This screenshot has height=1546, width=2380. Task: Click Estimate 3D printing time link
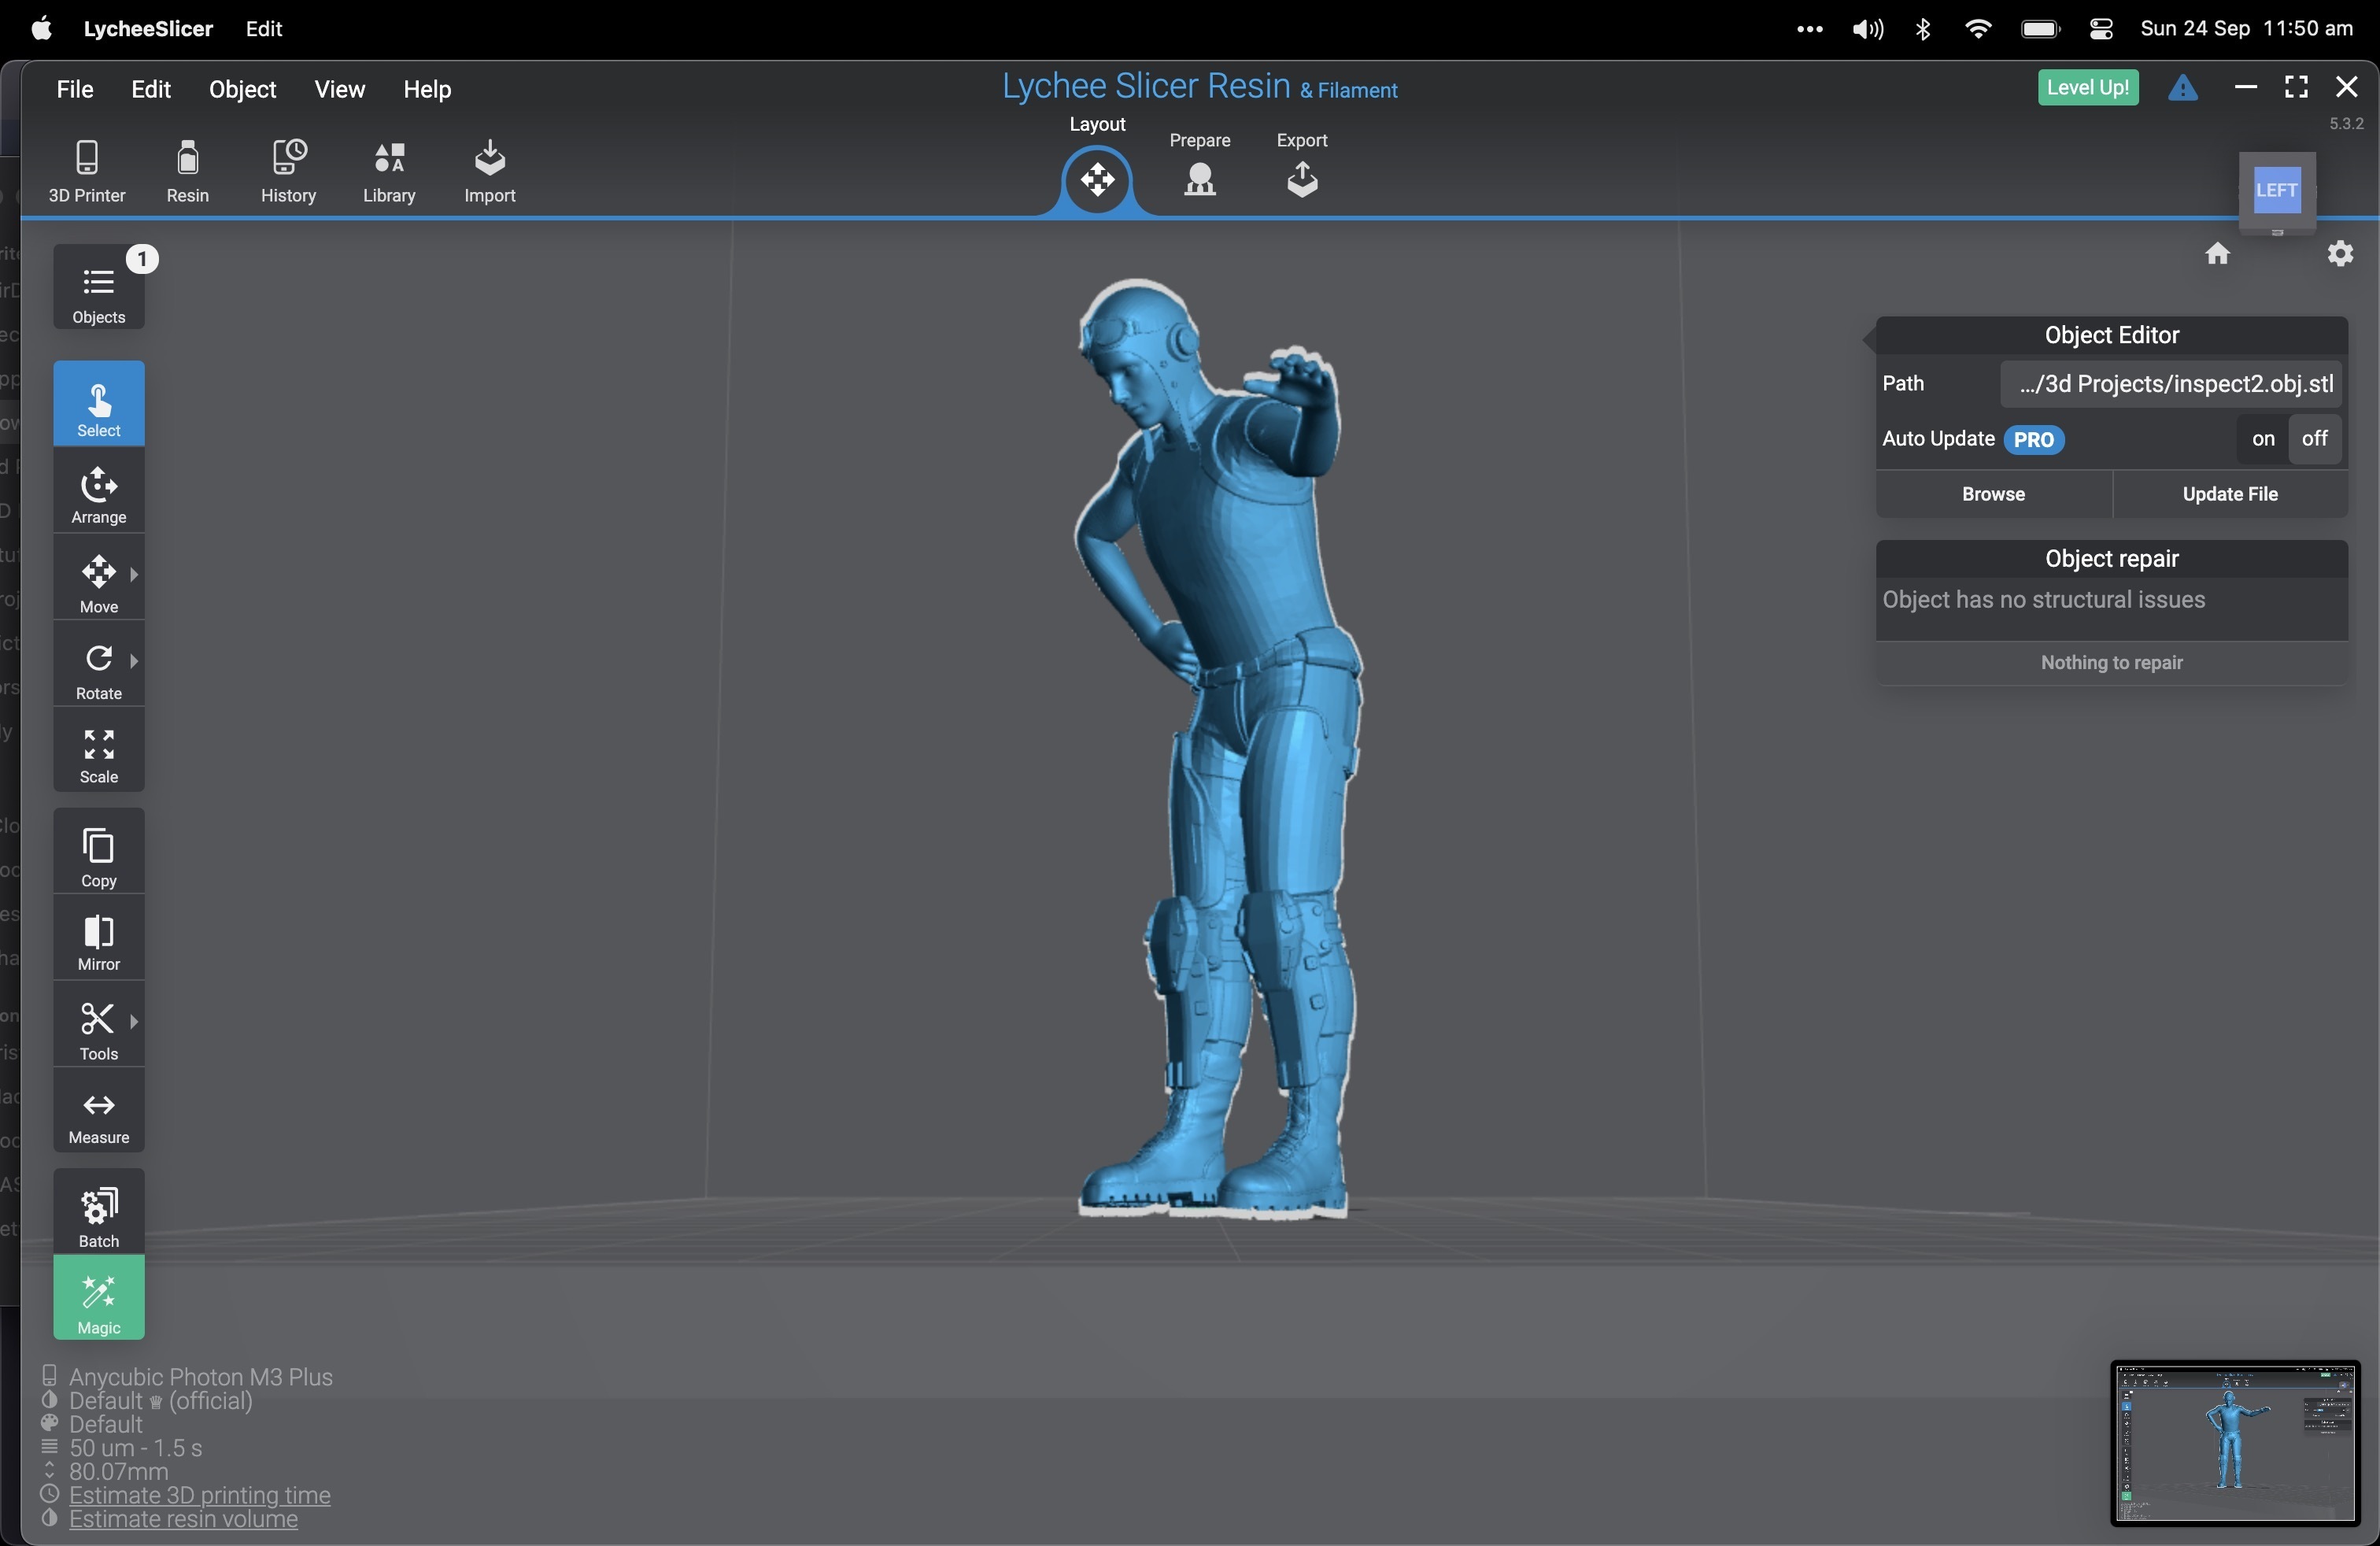(200, 1495)
